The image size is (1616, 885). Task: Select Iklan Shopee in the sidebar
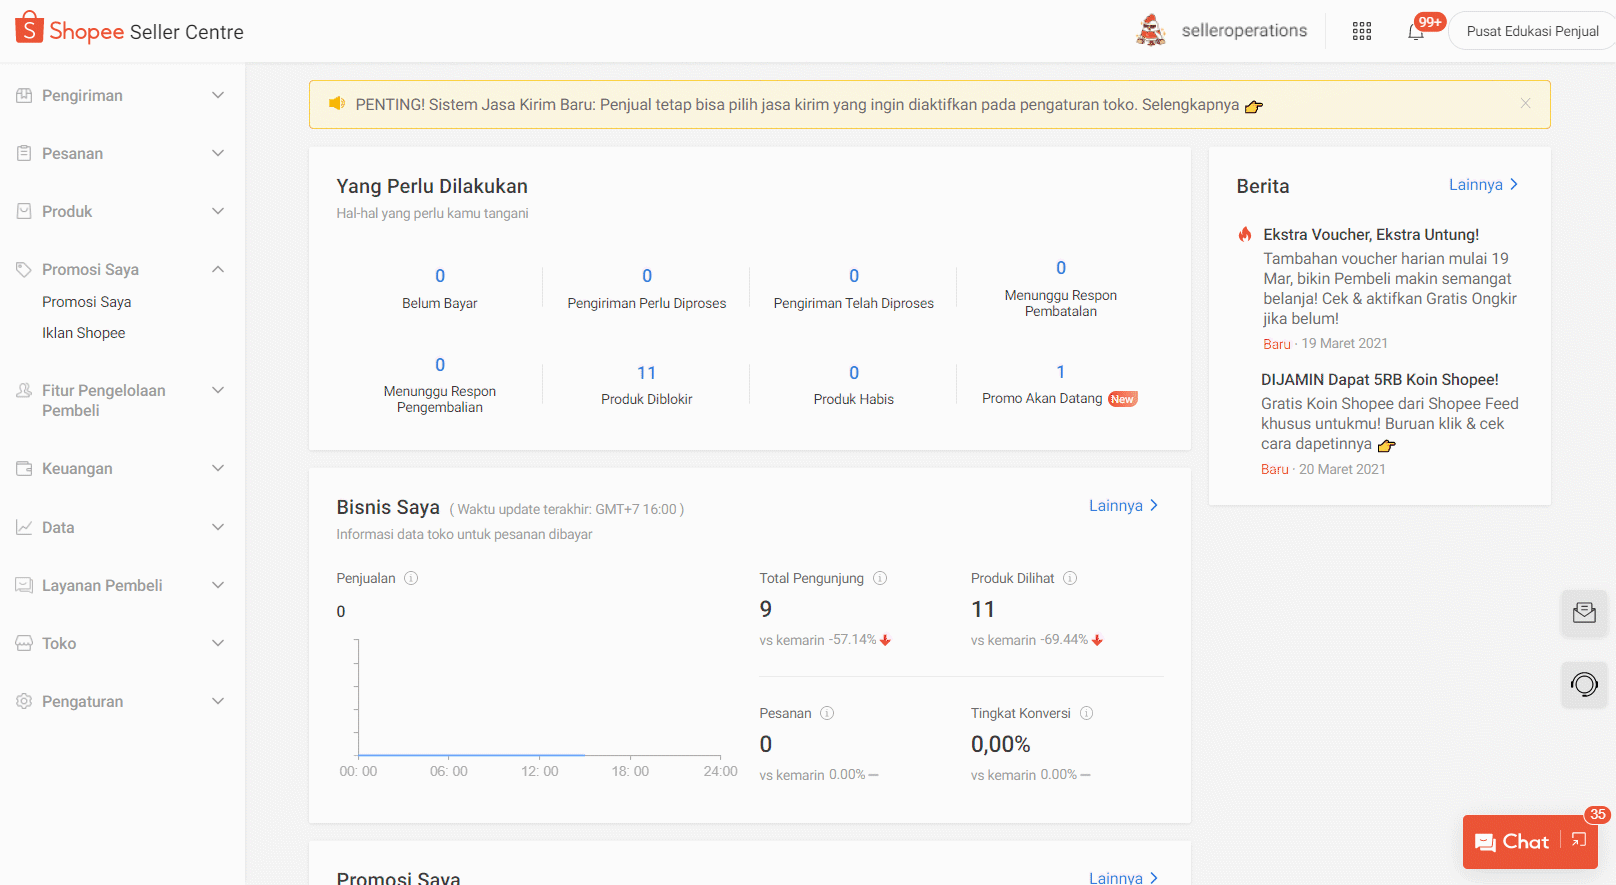84,333
